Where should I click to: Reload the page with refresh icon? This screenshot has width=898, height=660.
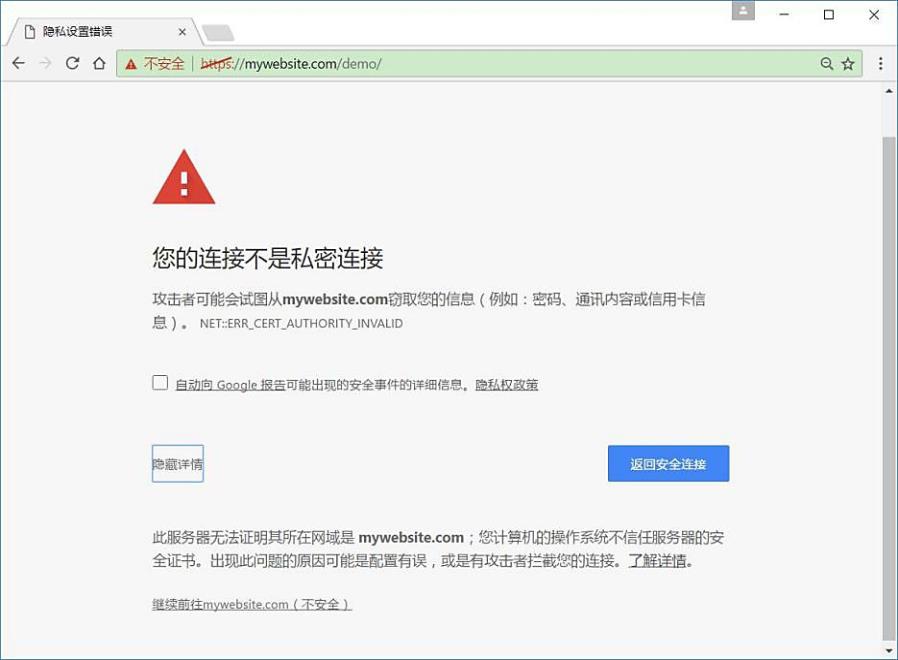pos(72,63)
